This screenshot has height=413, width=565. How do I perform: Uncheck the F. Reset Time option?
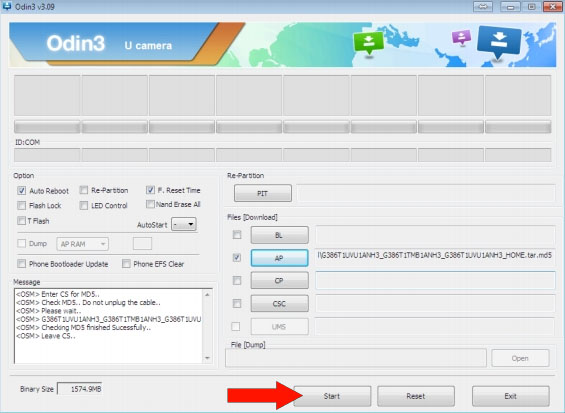[150, 190]
